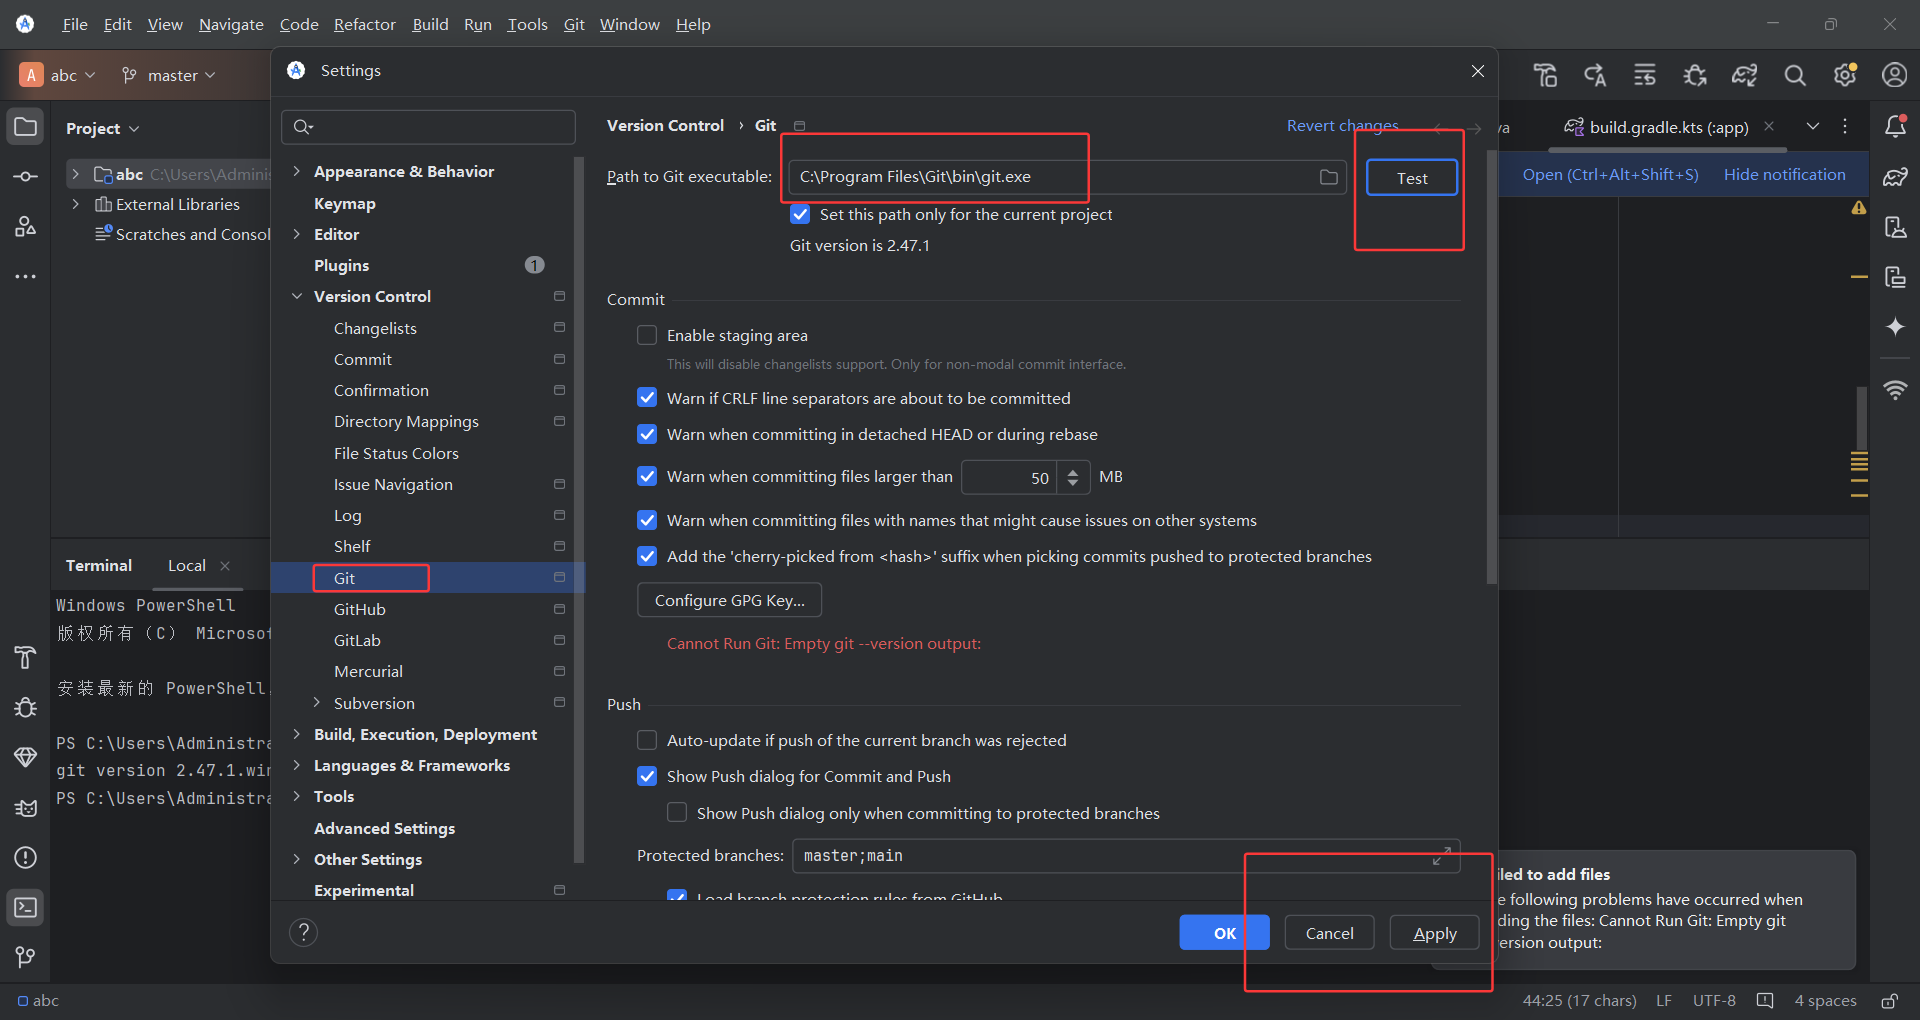Open IDE settings gear icon
This screenshot has height=1020, width=1920.
[1845, 75]
